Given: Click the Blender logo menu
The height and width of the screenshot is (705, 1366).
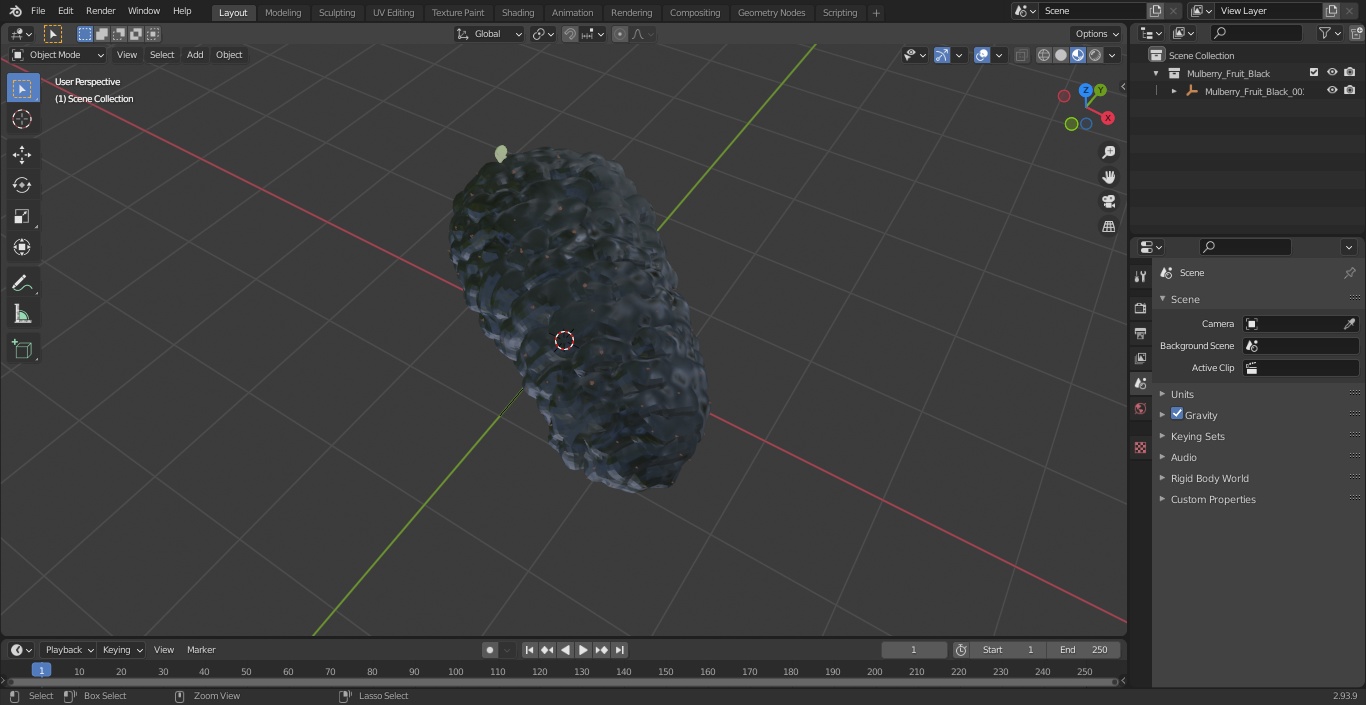Looking at the screenshot, I should pos(16,11).
